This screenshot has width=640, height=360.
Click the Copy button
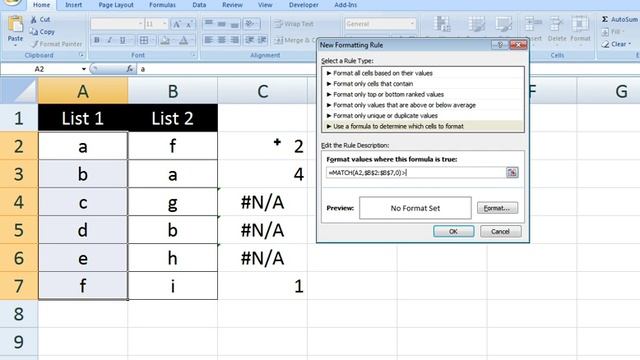coord(42,31)
